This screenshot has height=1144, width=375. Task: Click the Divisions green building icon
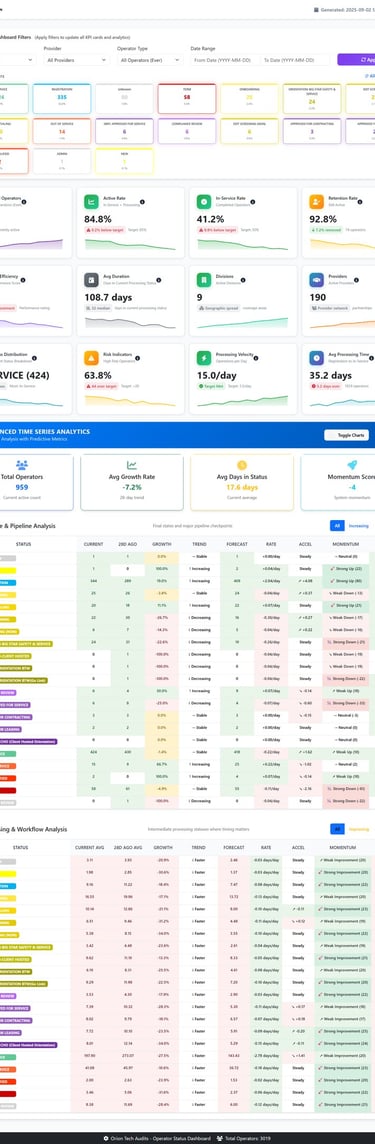[x=204, y=280]
